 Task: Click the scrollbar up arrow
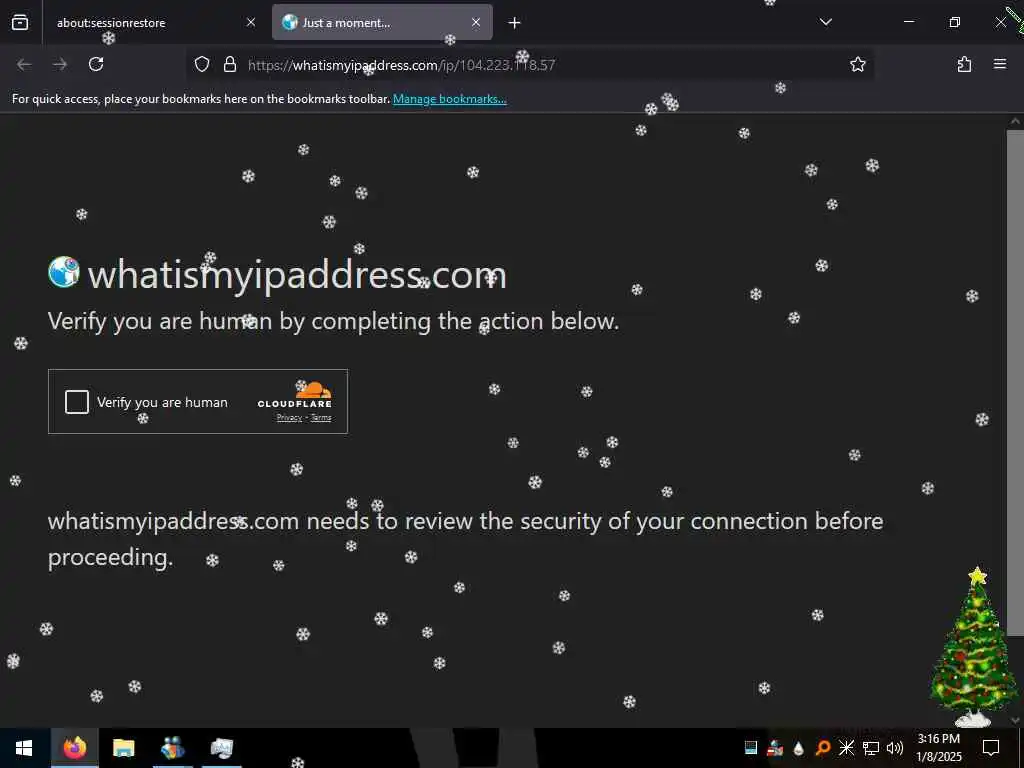click(x=1015, y=121)
